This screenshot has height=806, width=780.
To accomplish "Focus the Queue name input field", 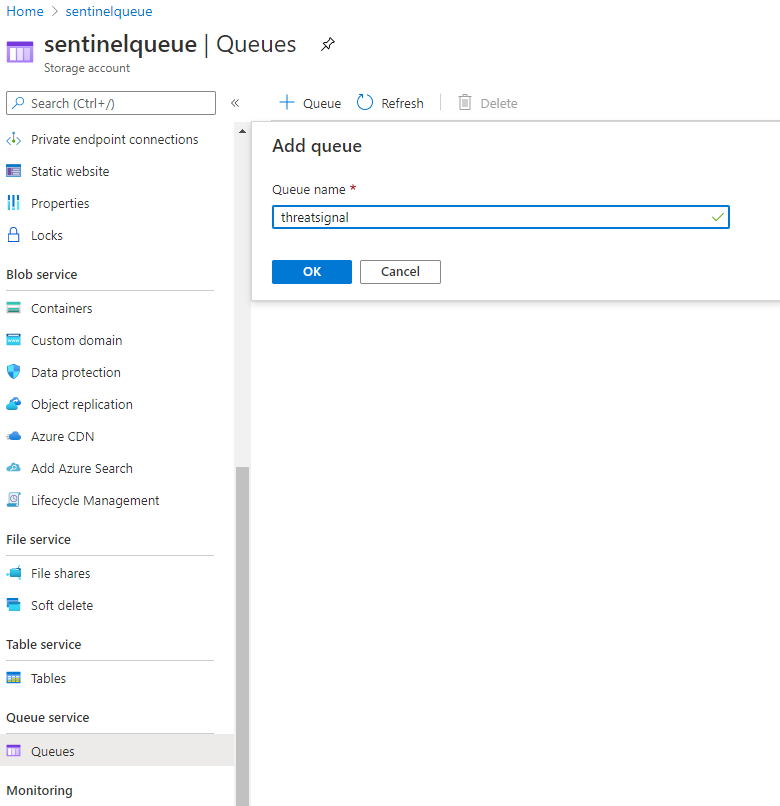I will 500,217.
